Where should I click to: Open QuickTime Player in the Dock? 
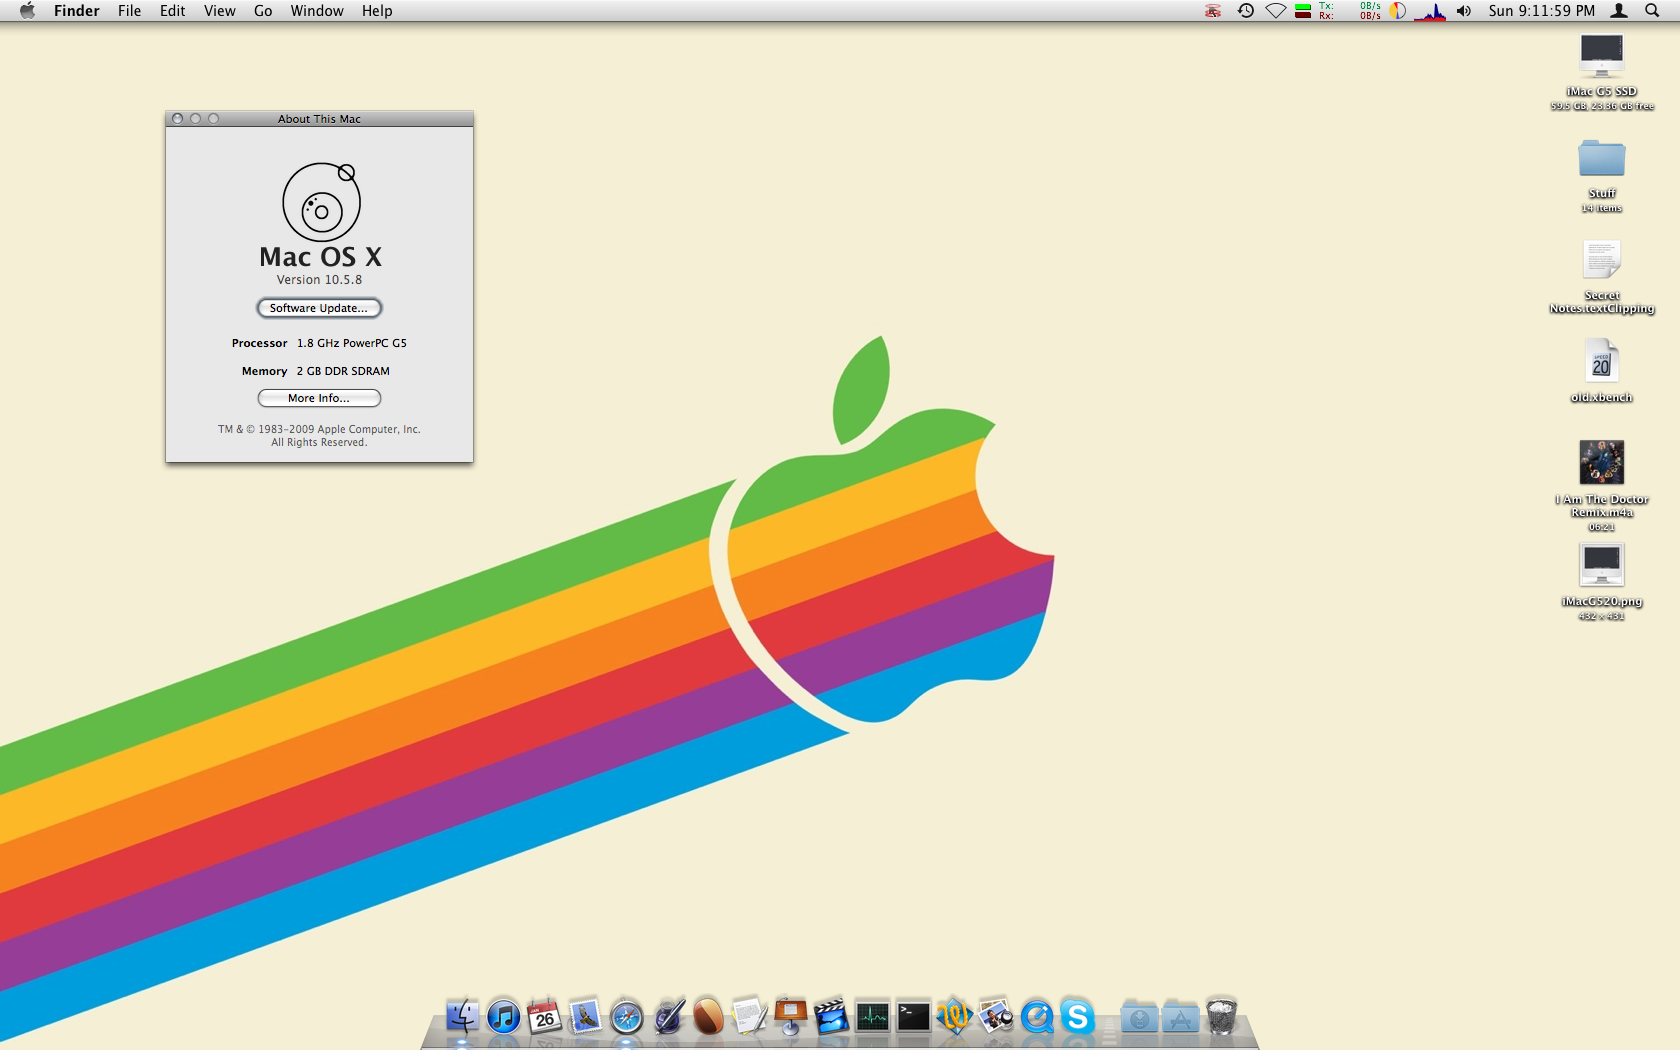[x=1037, y=1017]
